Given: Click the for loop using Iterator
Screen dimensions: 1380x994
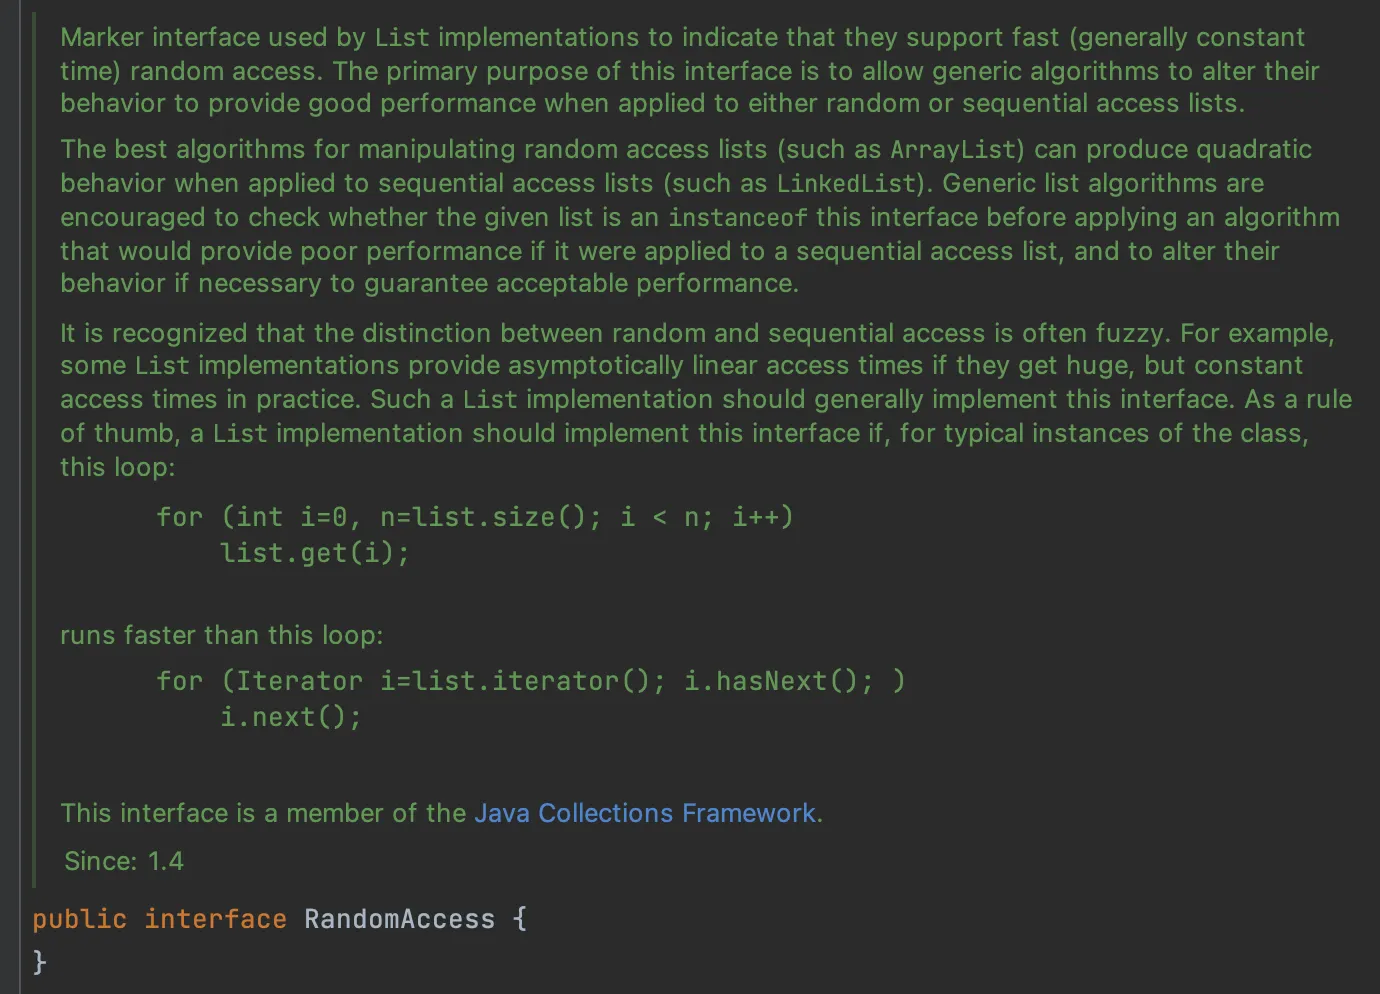Looking at the screenshot, I should tap(530, 681).
